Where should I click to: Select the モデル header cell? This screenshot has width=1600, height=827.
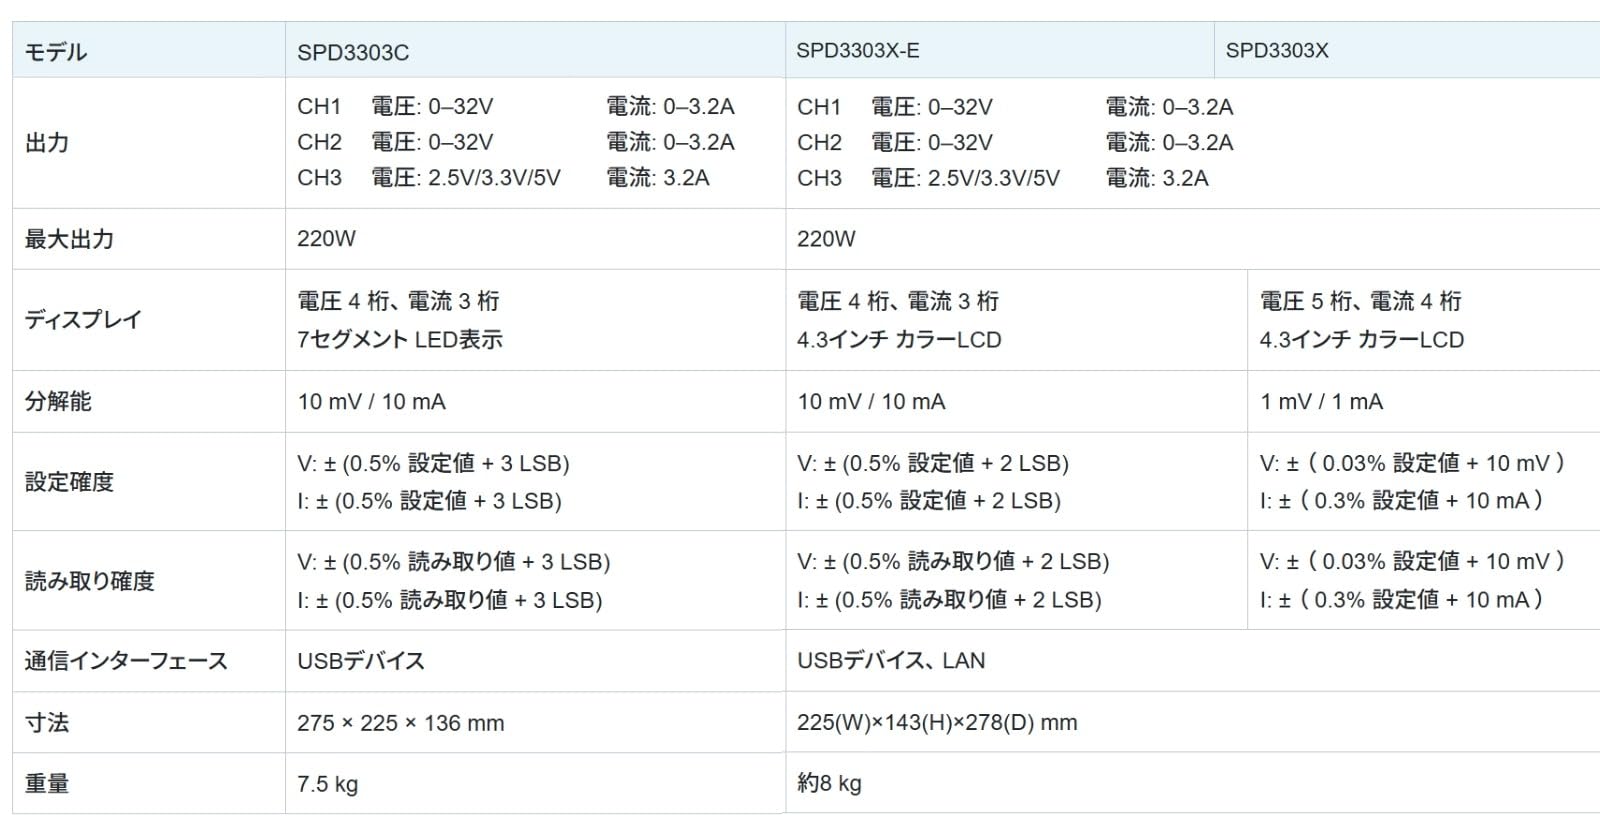56,52
